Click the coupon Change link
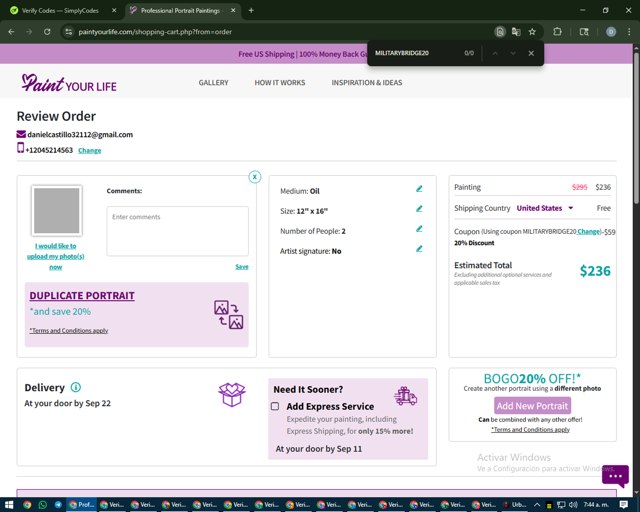 (588, 232)
